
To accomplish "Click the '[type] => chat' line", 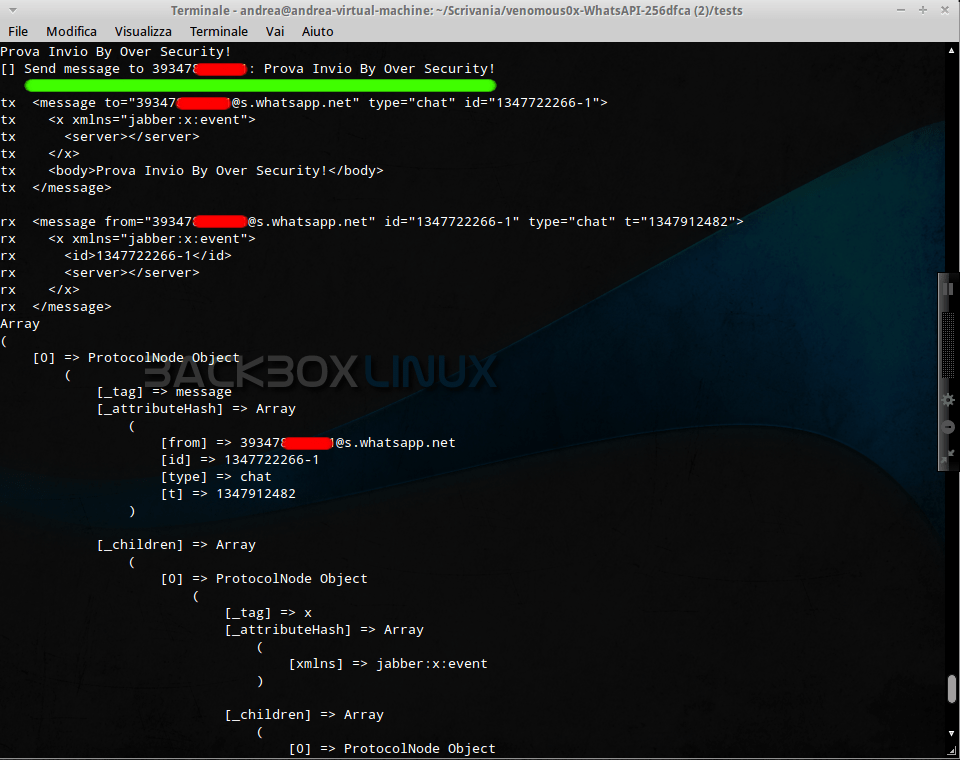I will [216, 476].
